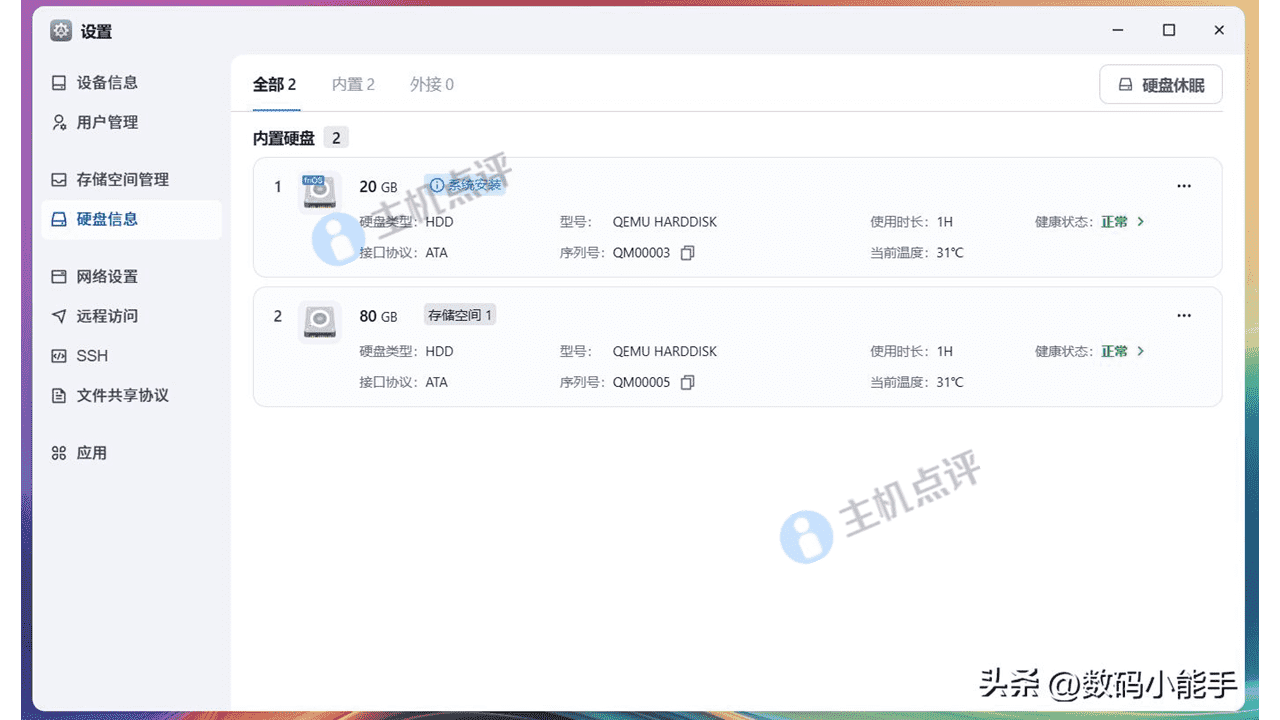Open 远程访问 settings
The image size is (1280, 720).
point(95,315)
